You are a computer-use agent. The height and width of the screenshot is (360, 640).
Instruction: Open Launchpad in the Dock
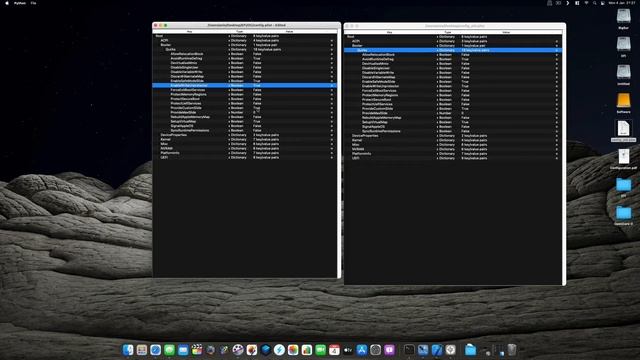click(142, 350)
